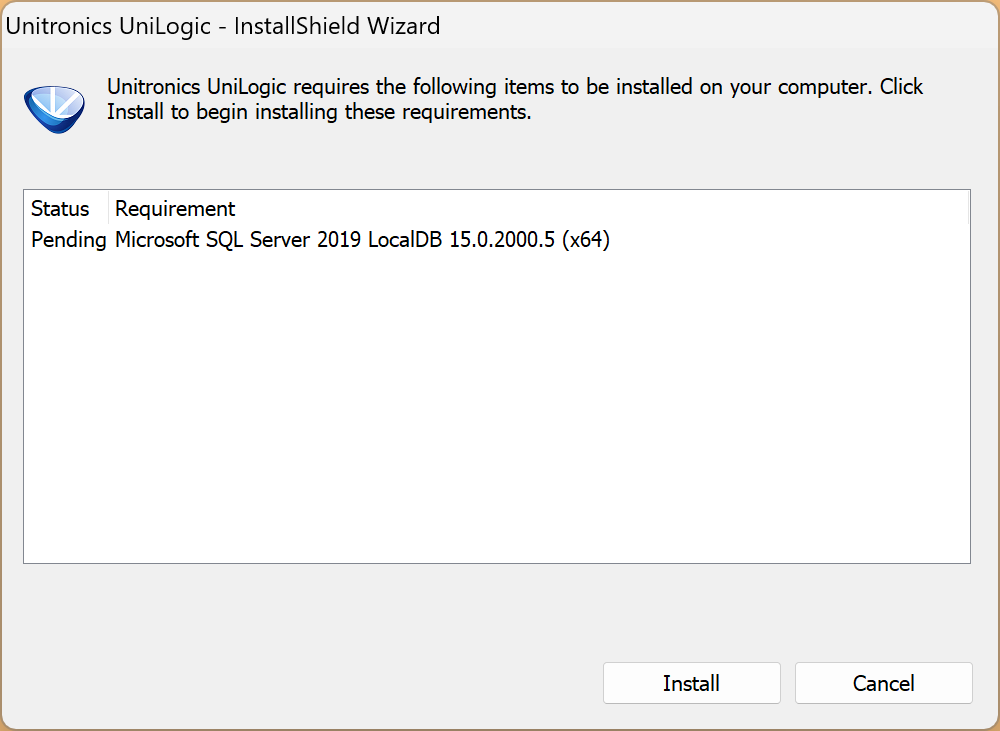Click the instruction text above the list

515,99
